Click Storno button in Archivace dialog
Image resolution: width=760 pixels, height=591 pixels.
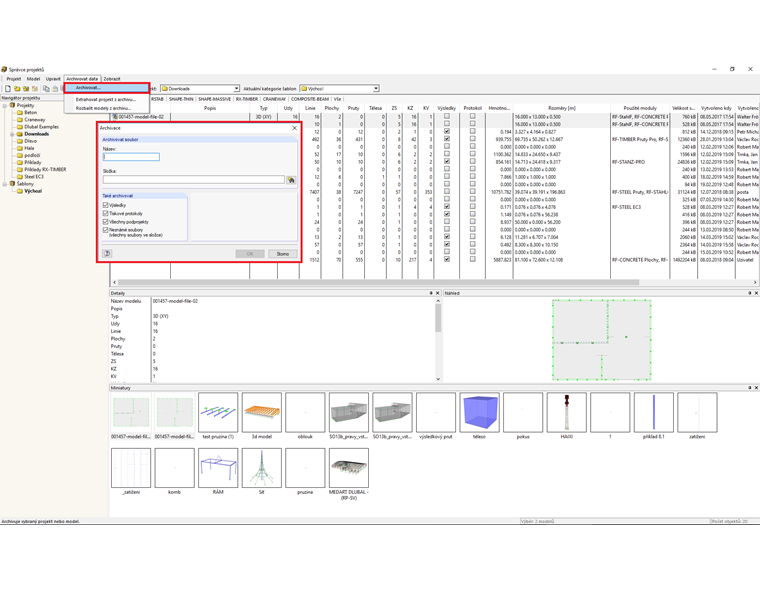pos(283,254)
